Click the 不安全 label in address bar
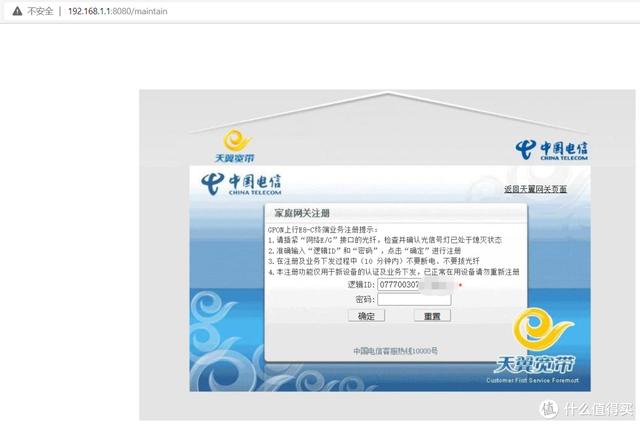The image size is (640, 425). click(40, 11)
